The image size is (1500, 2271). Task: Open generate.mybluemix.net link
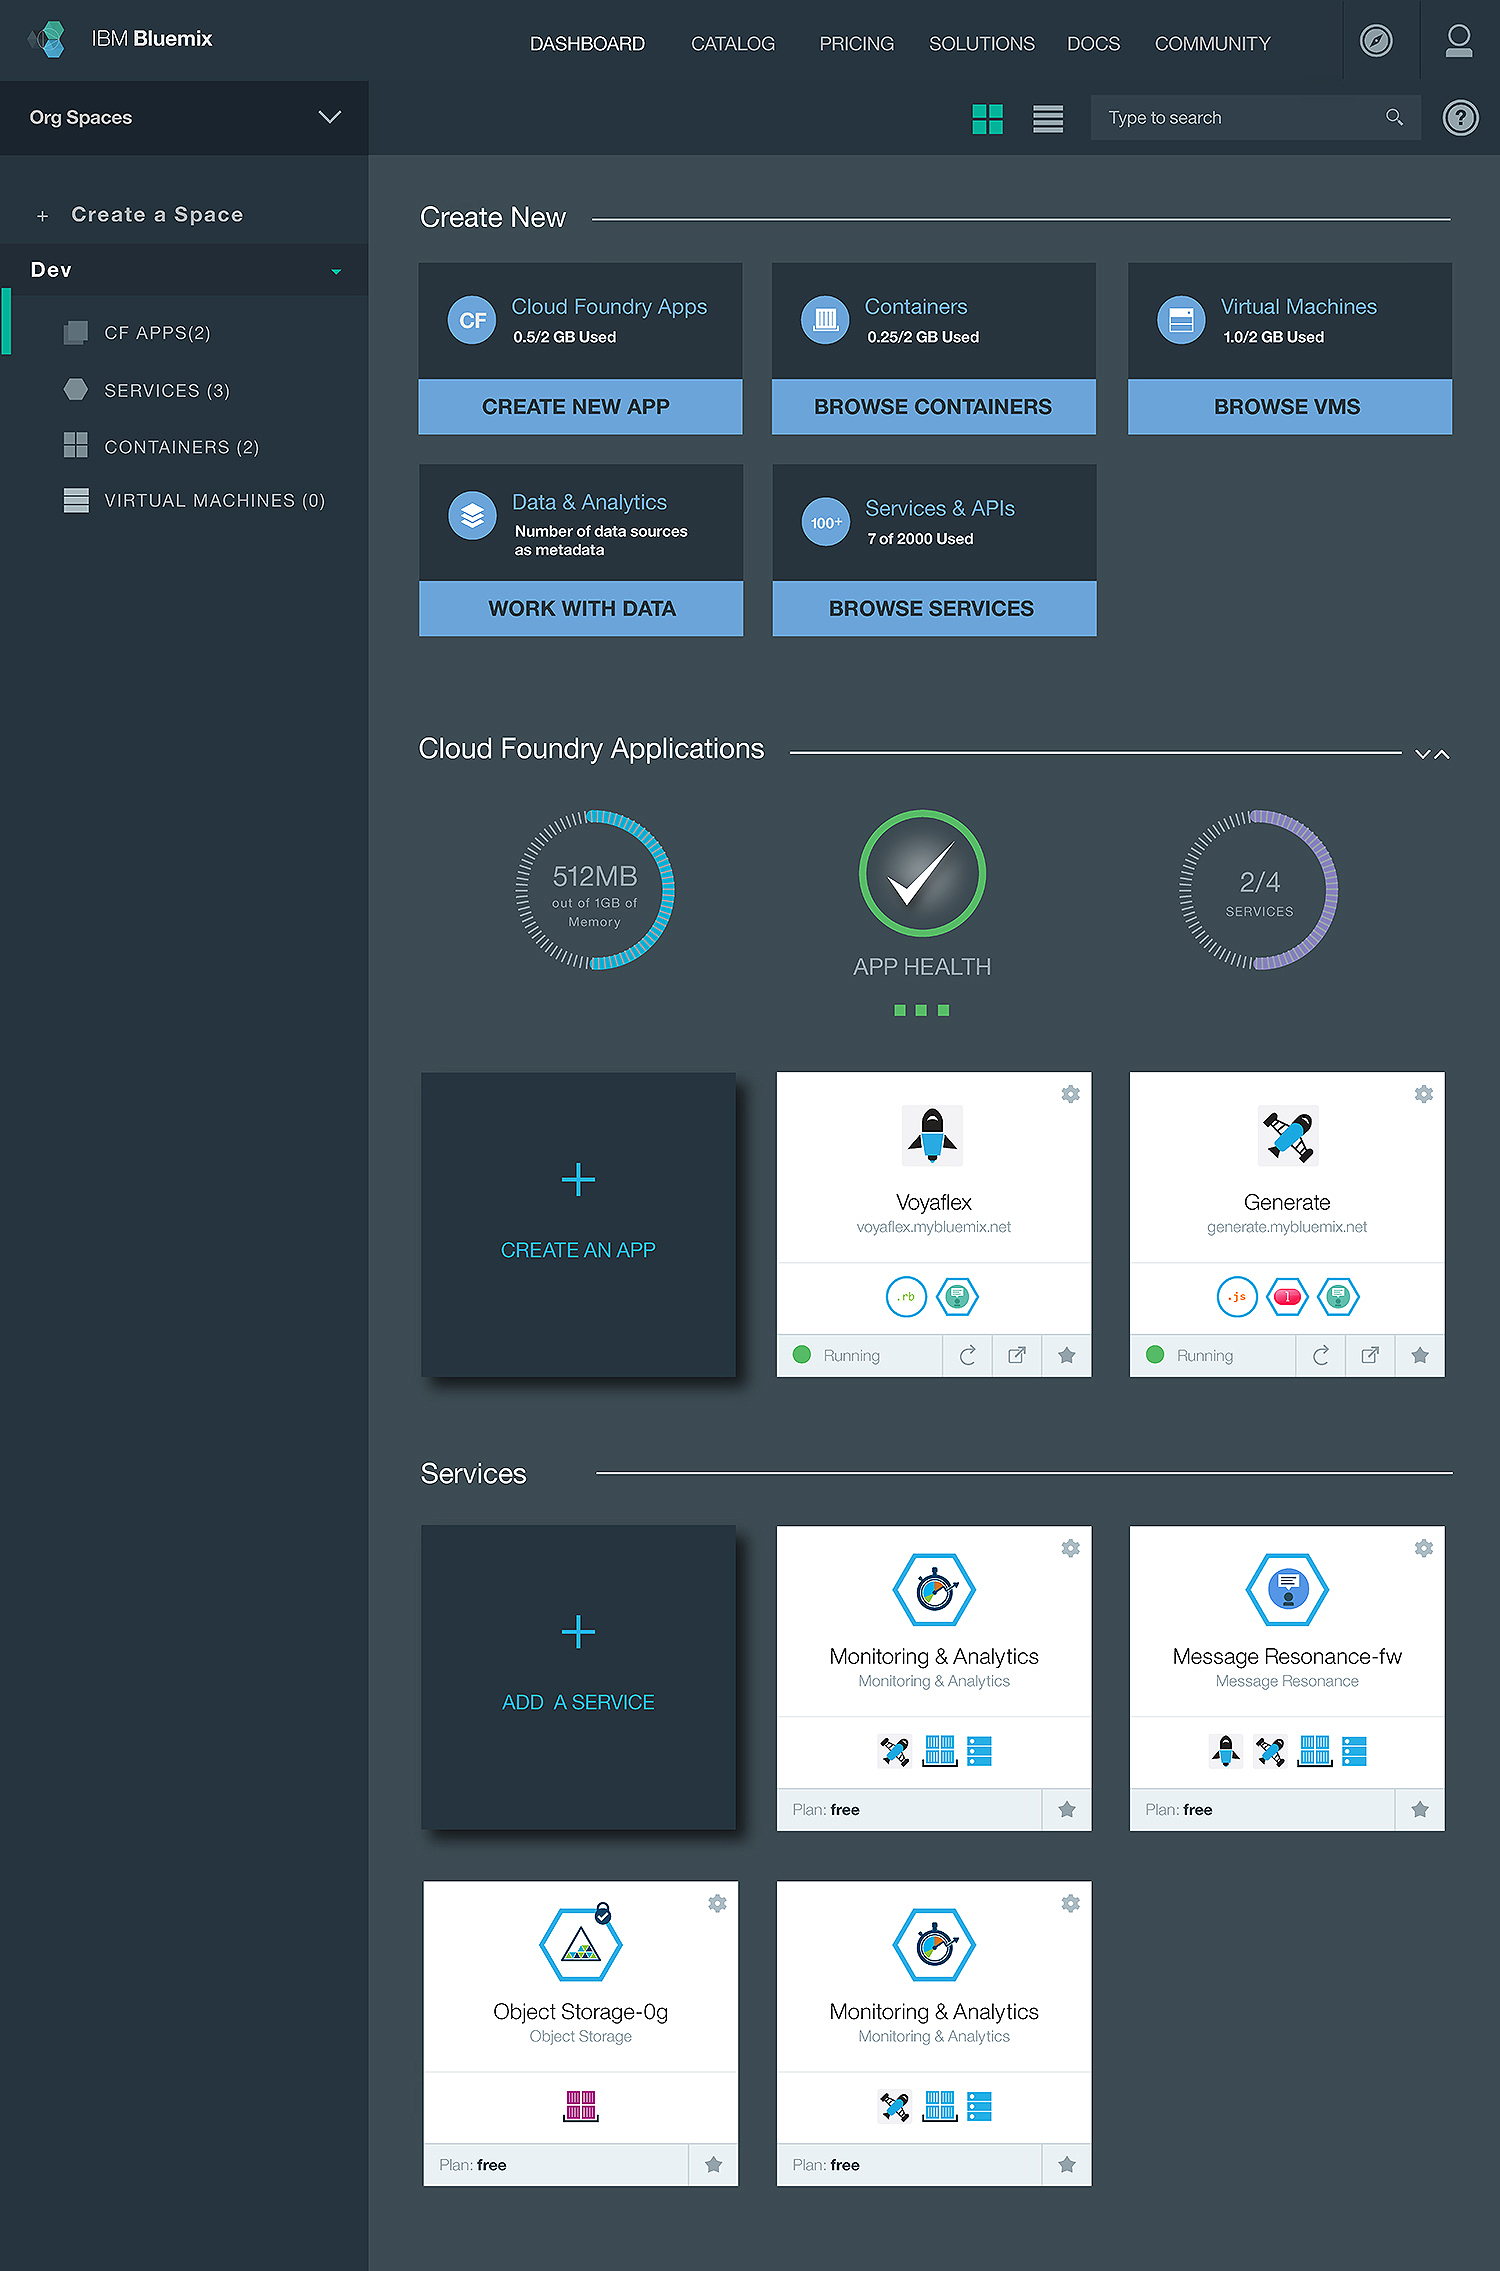pos(1287,1227)
